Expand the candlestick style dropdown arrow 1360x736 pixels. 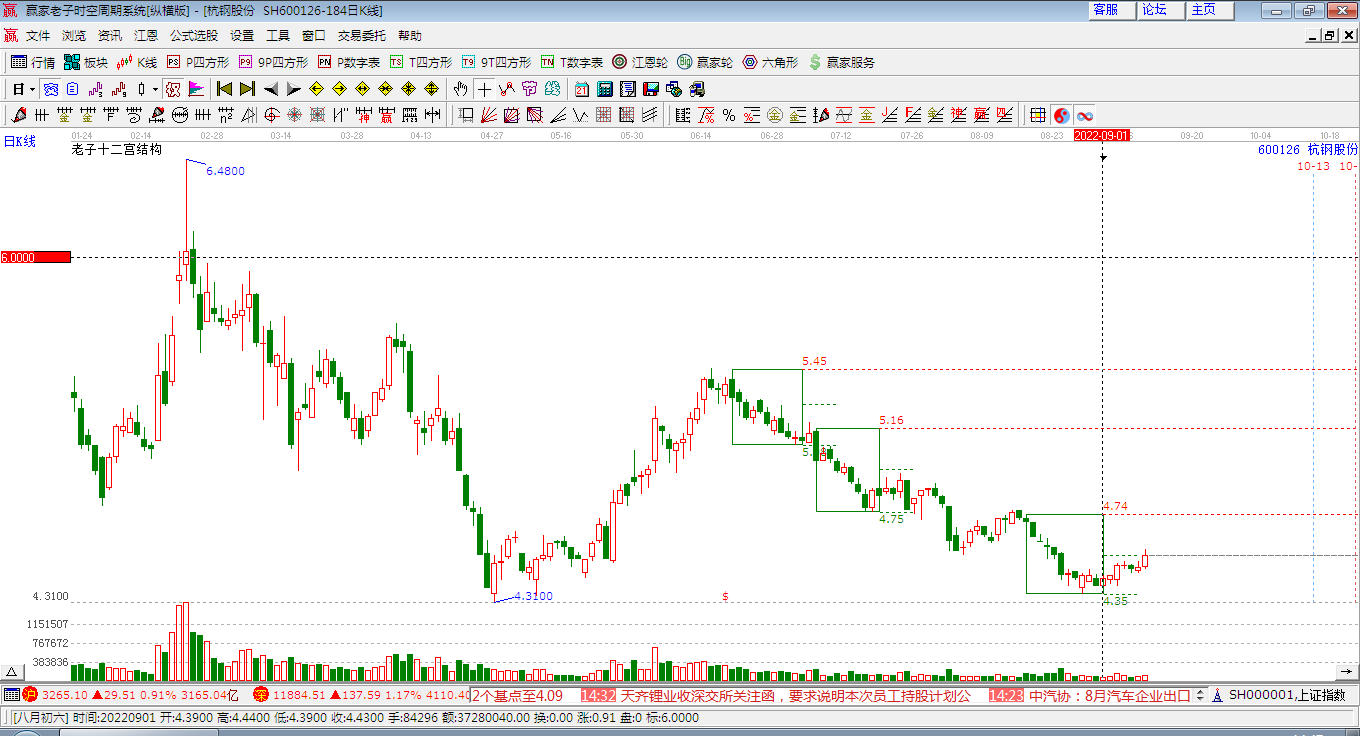[155, 89]
